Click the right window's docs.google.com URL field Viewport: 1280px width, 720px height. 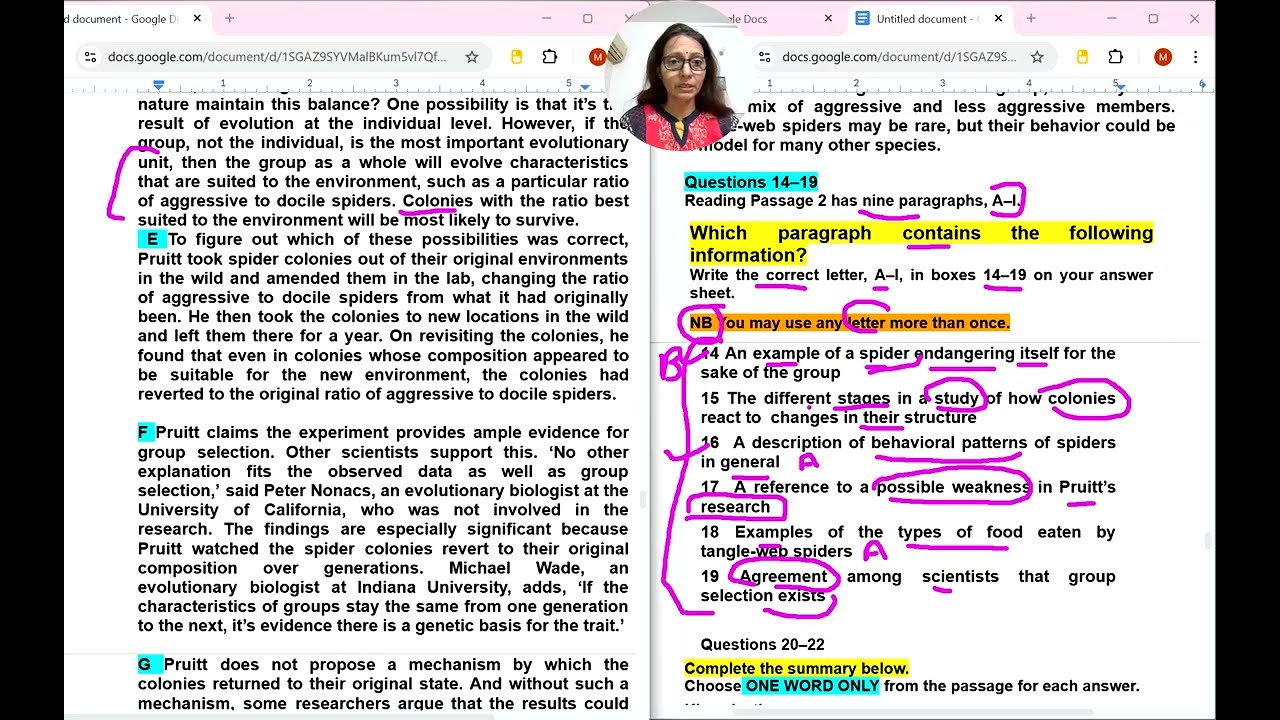pos(899,57)
